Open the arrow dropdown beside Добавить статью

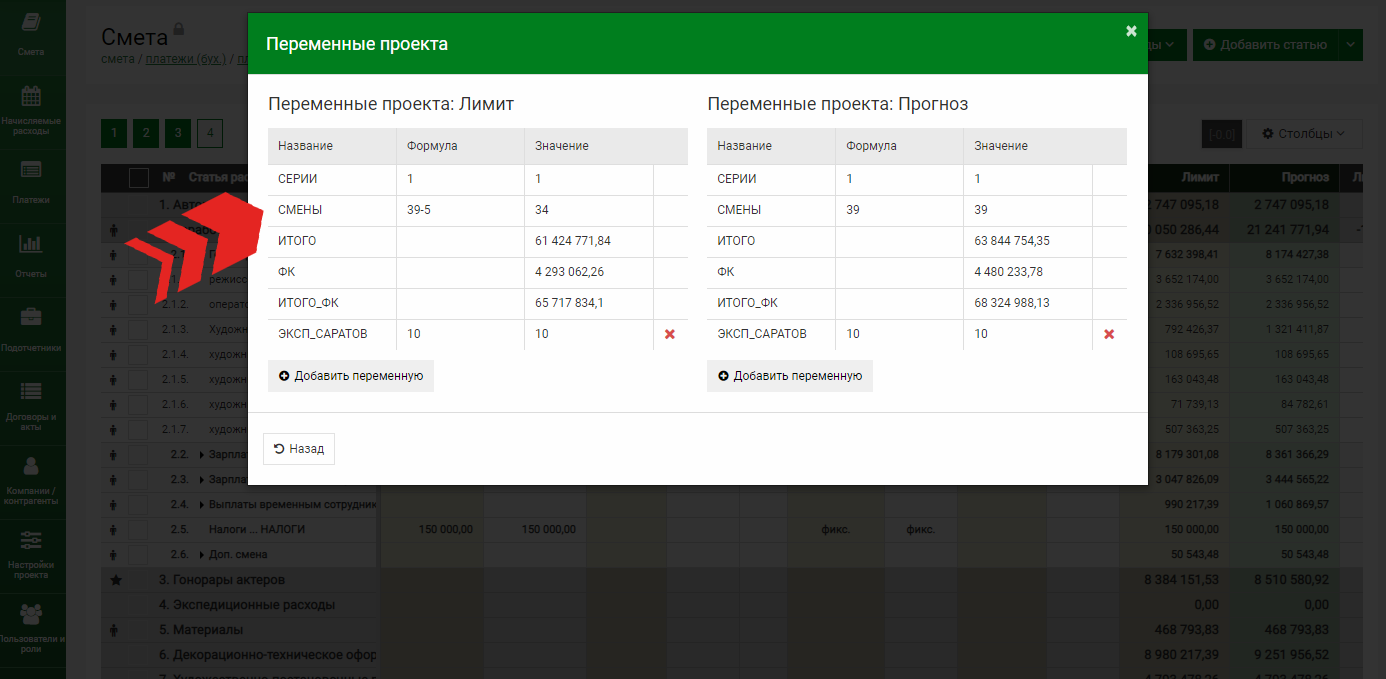1351,44
